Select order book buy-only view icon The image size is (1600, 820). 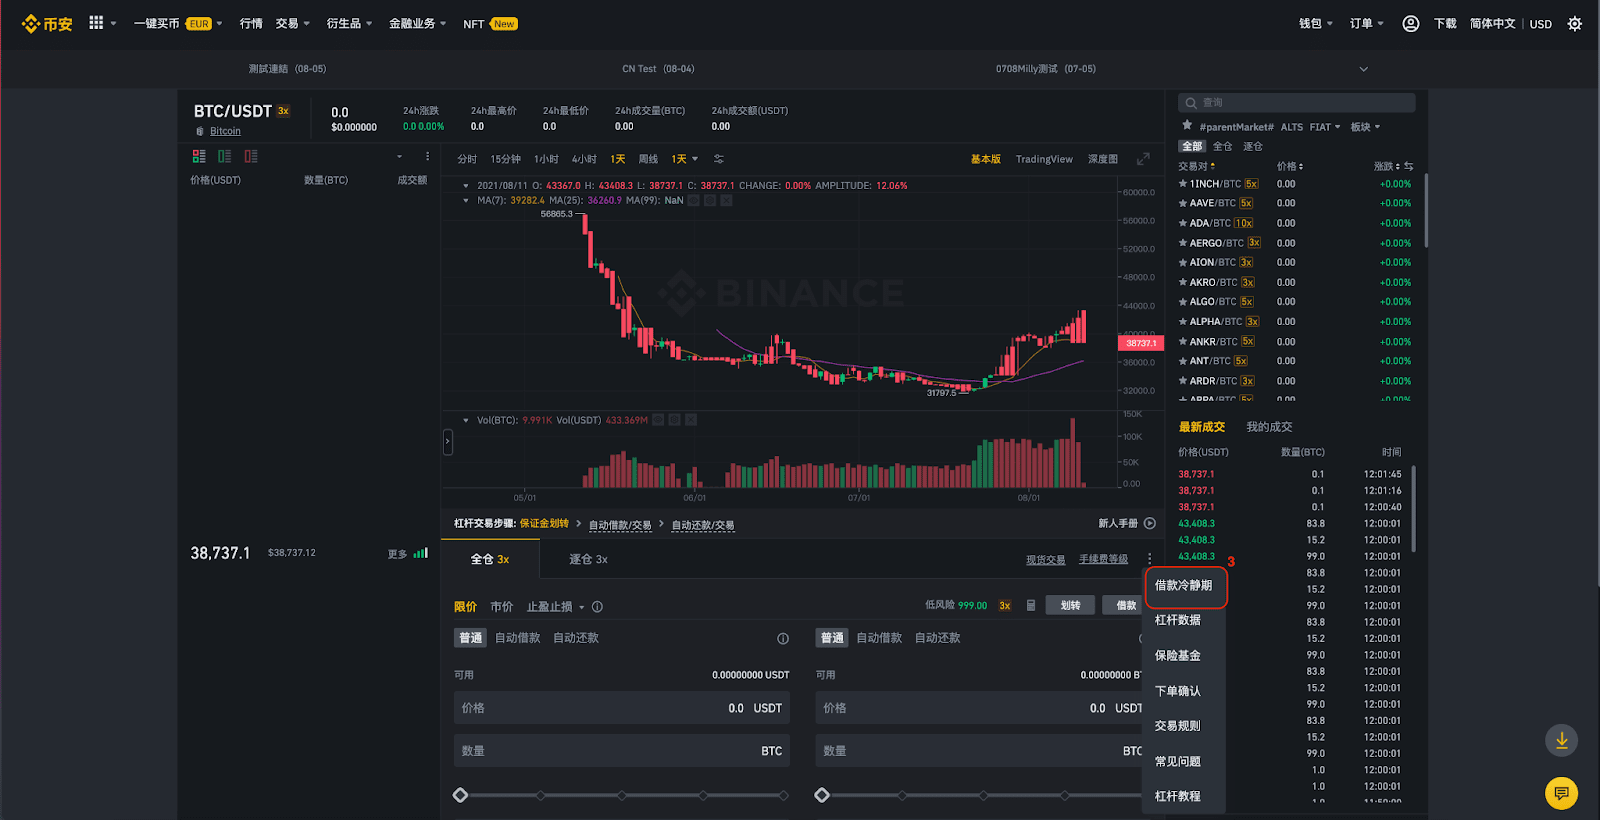[225, 156]
